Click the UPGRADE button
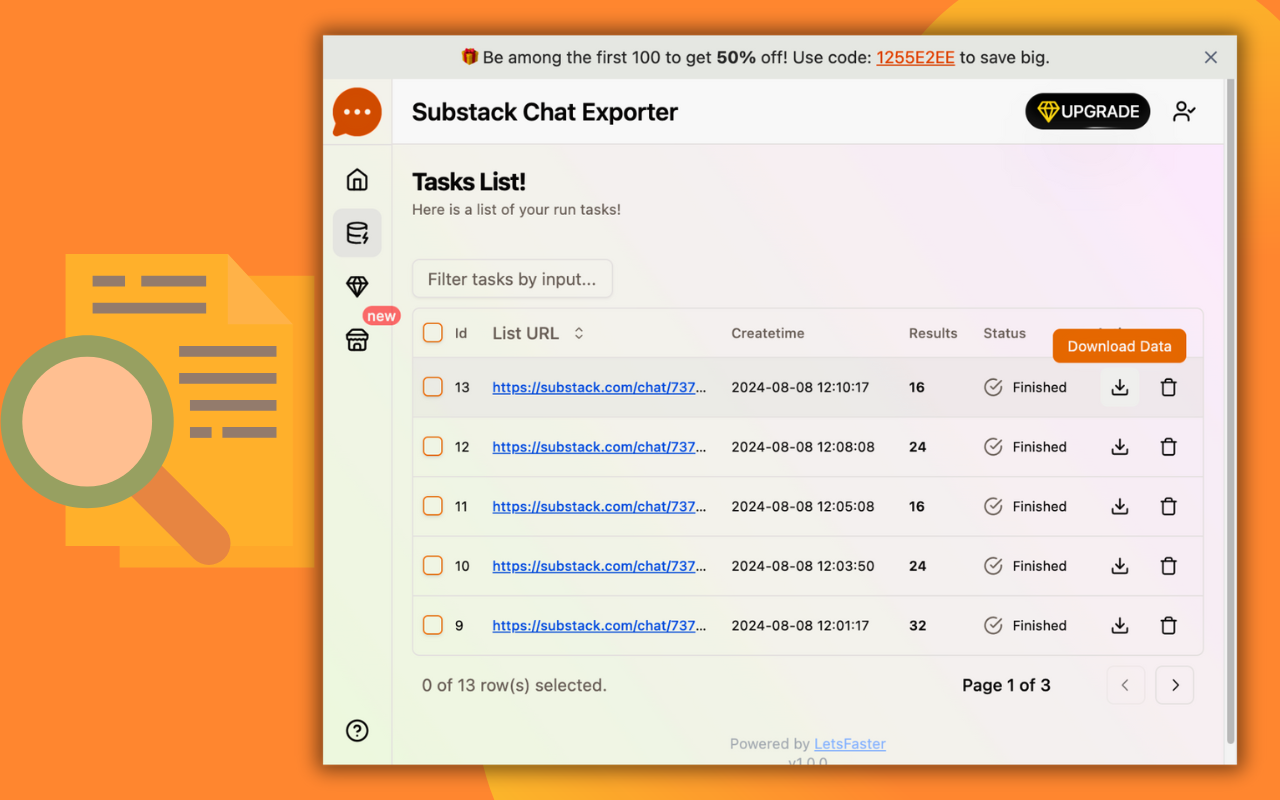 coord(1088,112)
